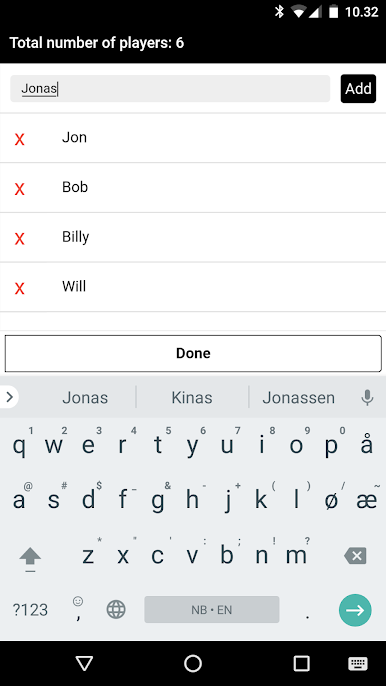The image size is (386, 686).
Task: Choose the Kinas word suggestion
Action: pos(192,398)
